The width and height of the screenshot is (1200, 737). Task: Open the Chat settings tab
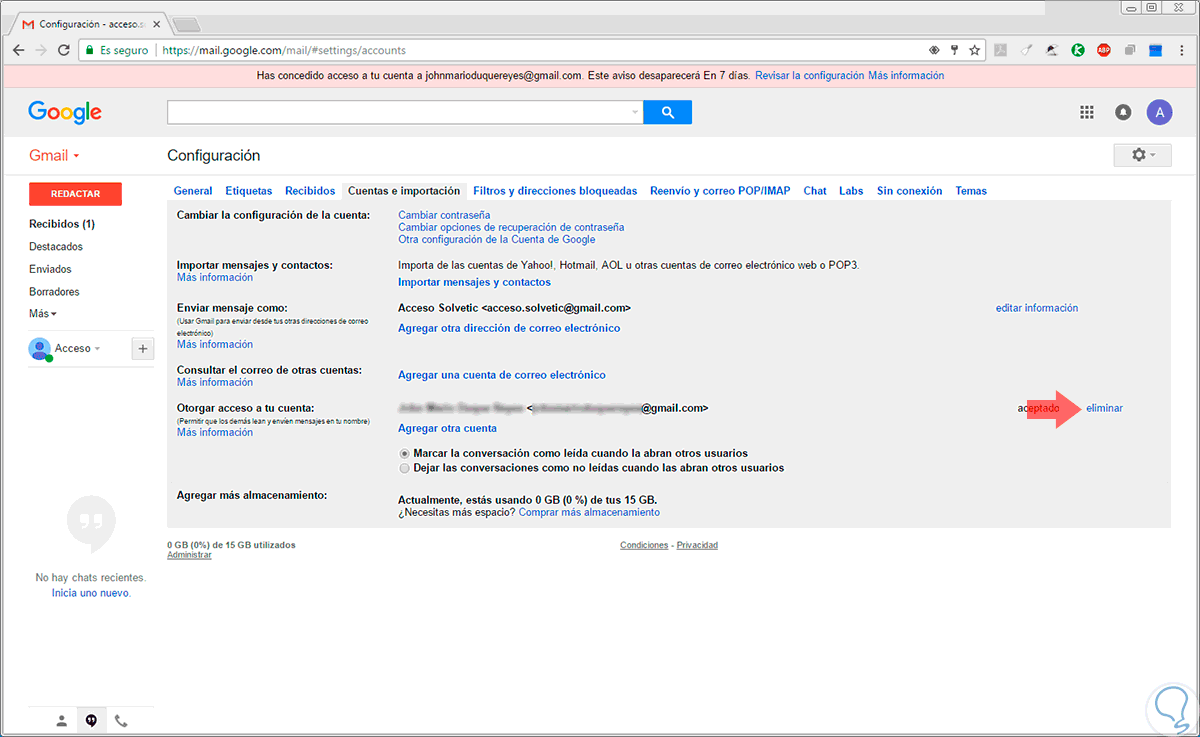pyautogui.click(x=815, y=190)
